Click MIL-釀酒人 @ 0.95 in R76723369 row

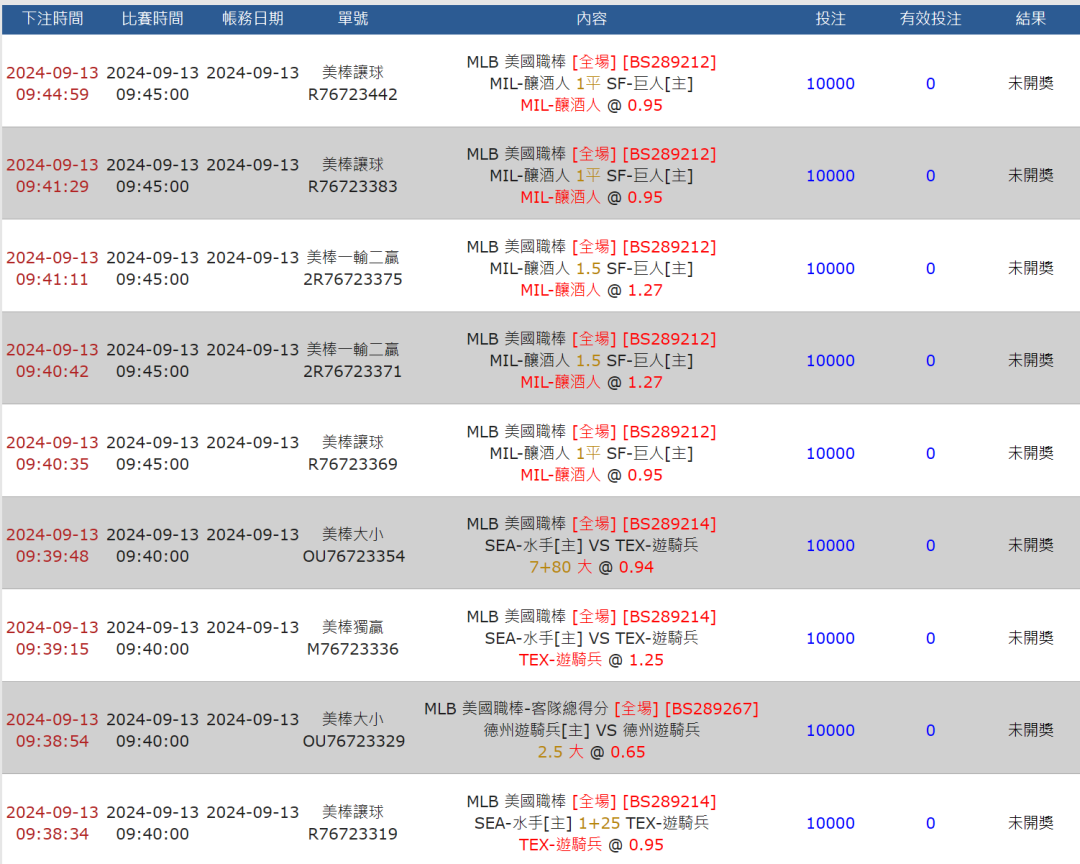[x=591, y=475]
